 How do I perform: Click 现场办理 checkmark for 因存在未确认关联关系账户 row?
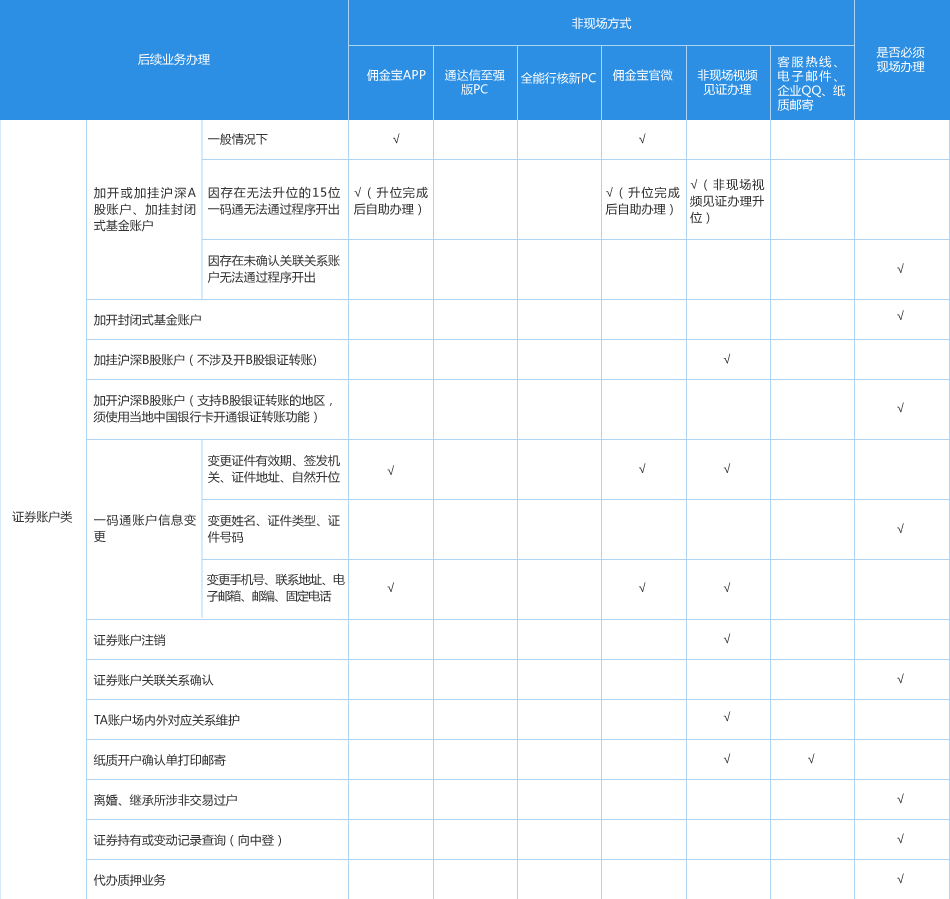point(900,268)
